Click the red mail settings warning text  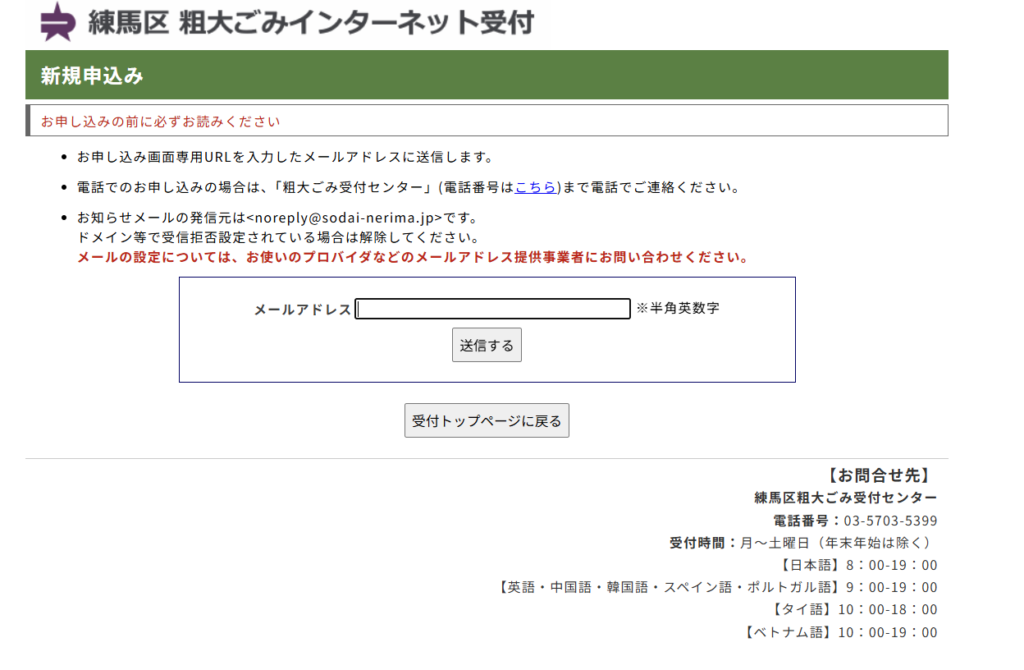click(x=412, y=257)
